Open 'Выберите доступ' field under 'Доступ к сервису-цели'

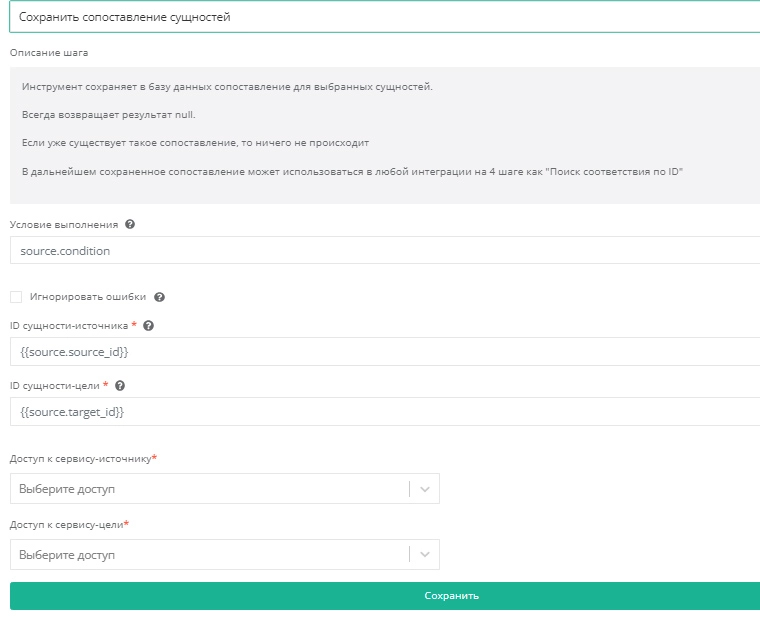tap(210, 555)
